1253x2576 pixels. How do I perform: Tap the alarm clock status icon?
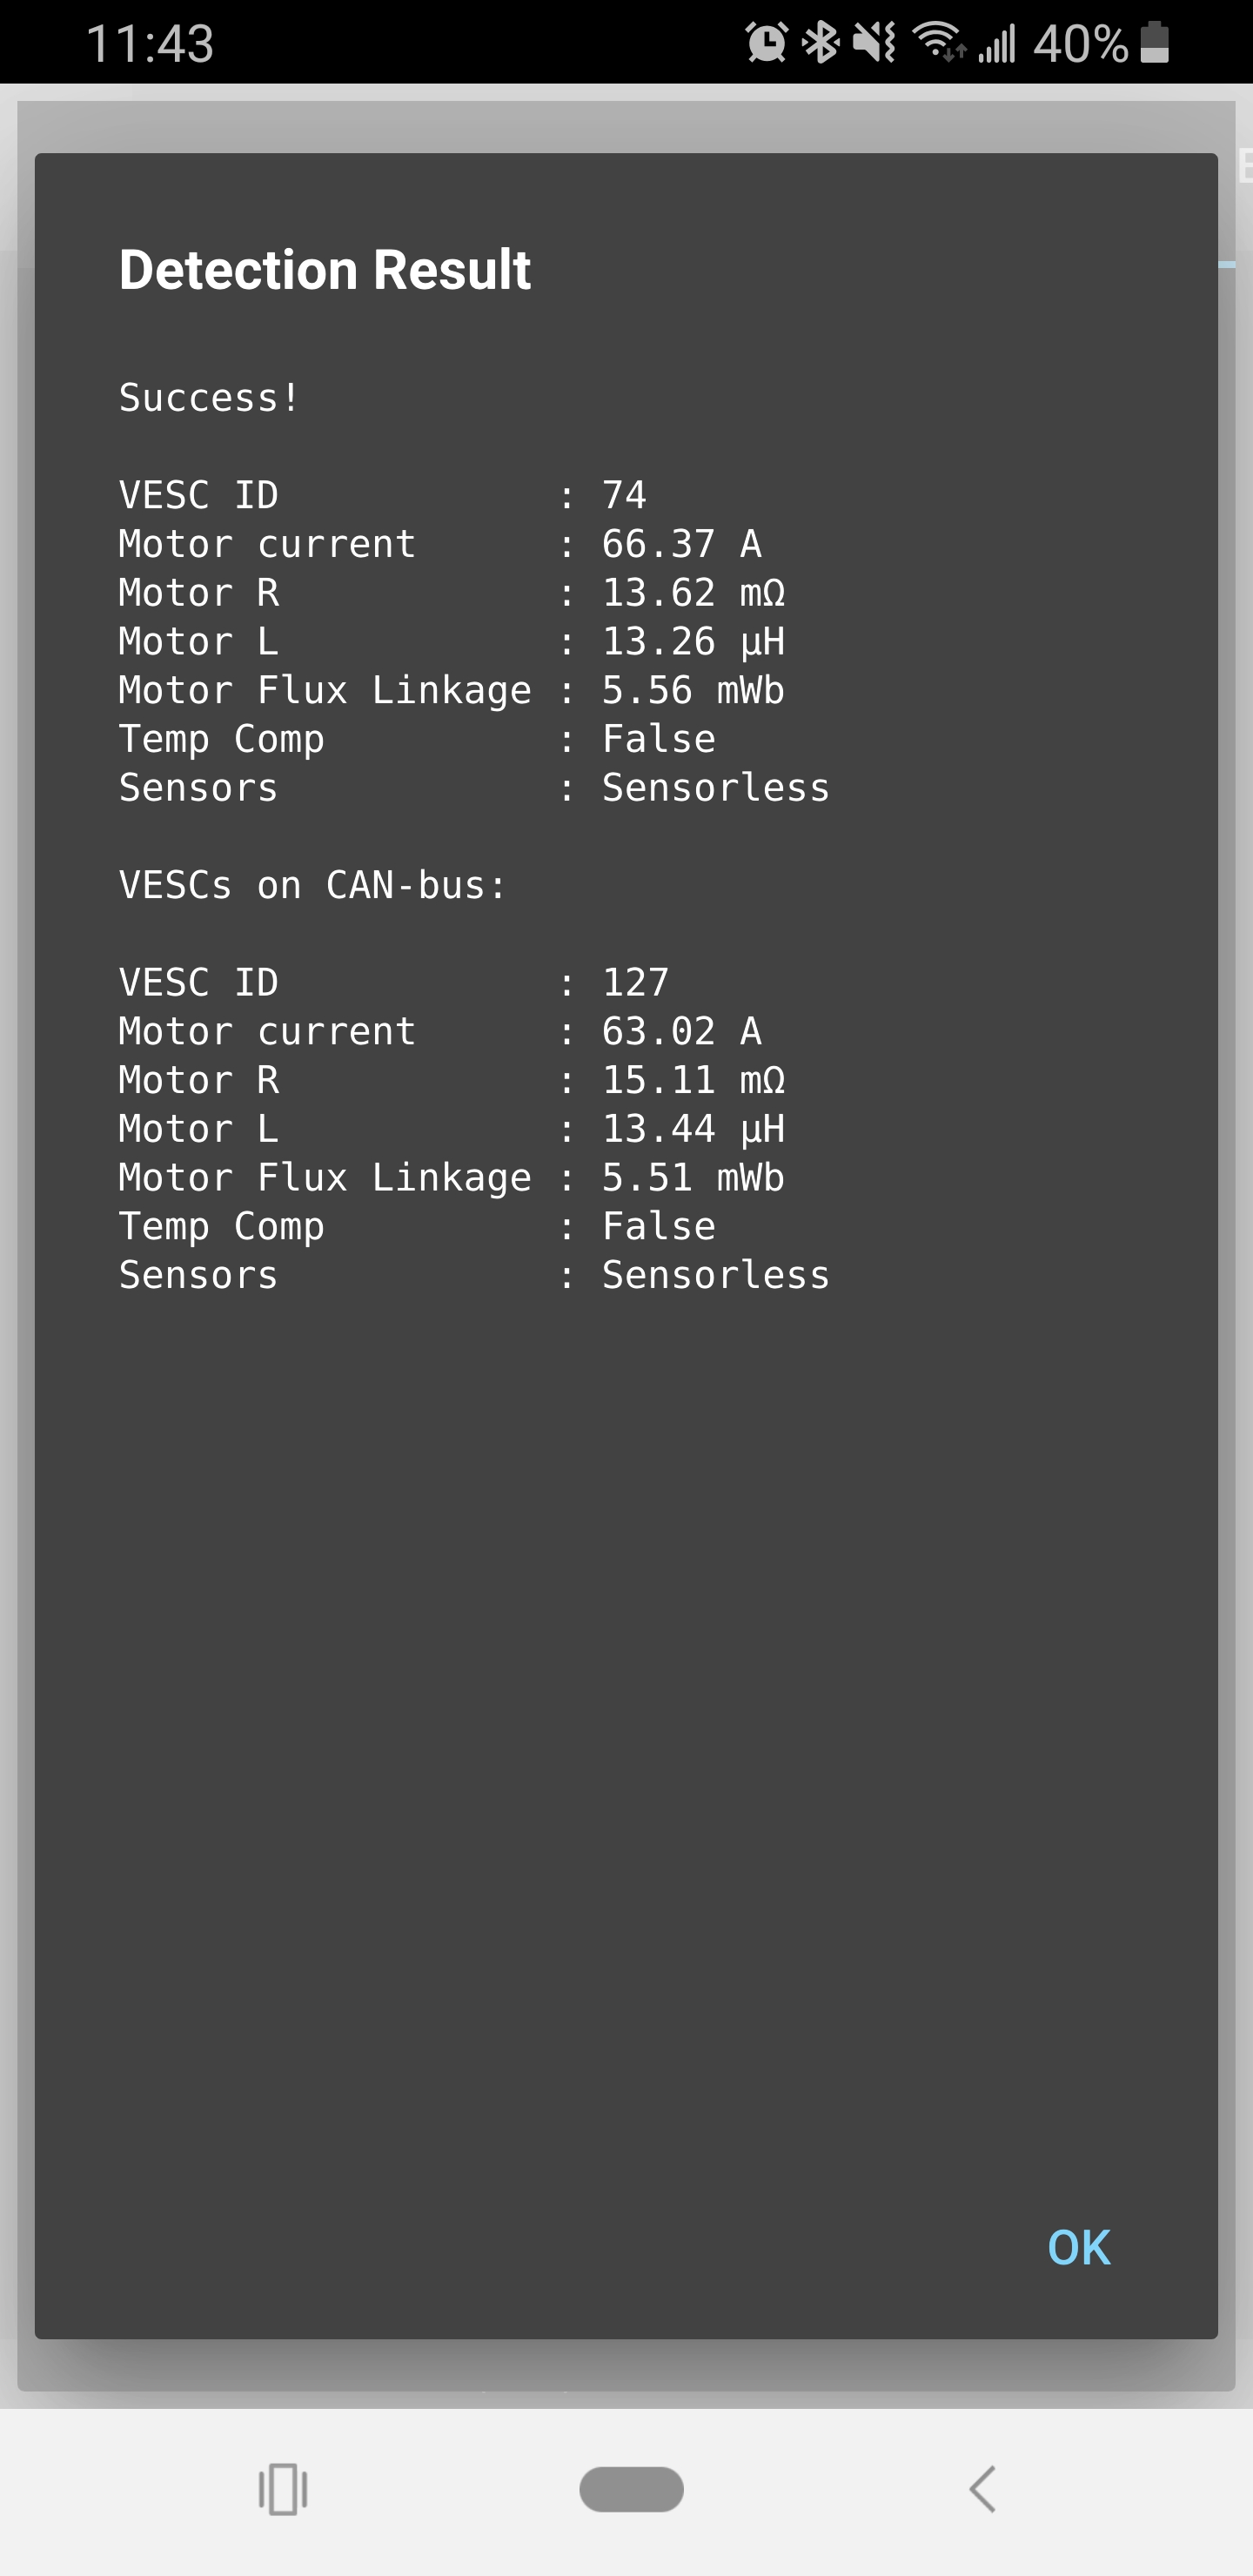coord(767,42)
